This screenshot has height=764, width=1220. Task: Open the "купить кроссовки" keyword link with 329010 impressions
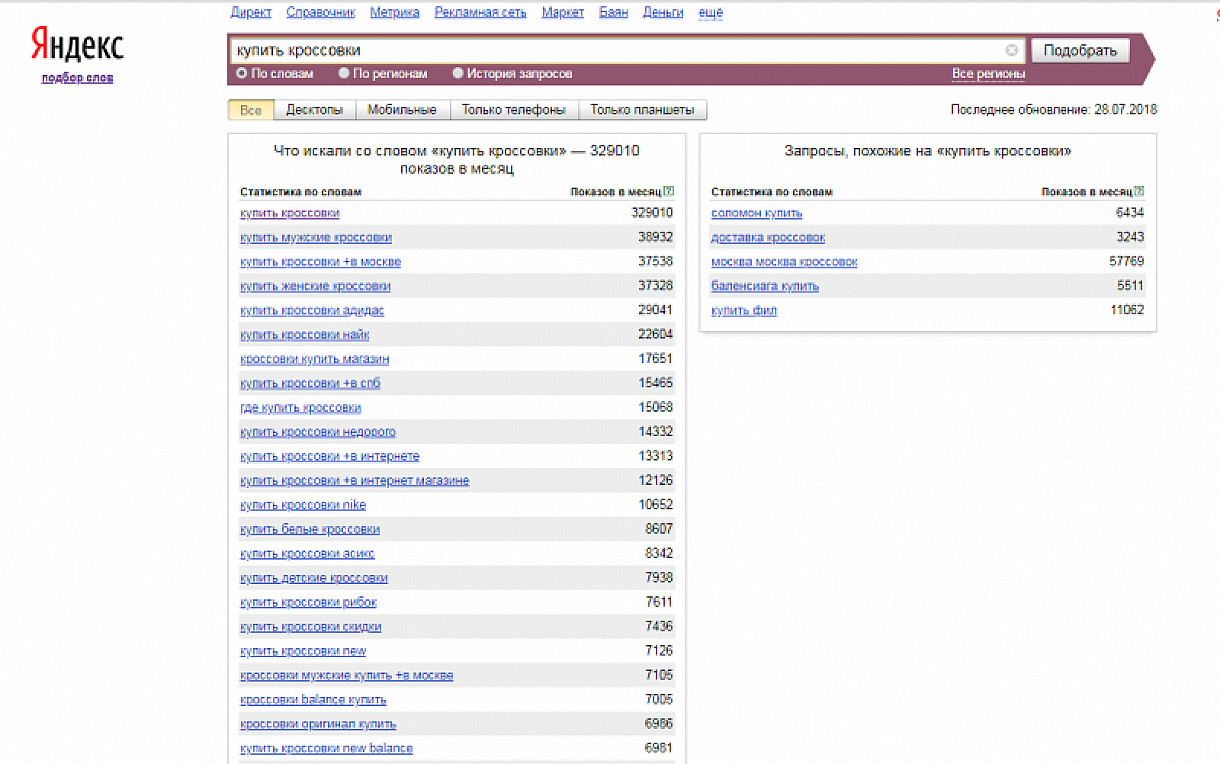(290, 213)
